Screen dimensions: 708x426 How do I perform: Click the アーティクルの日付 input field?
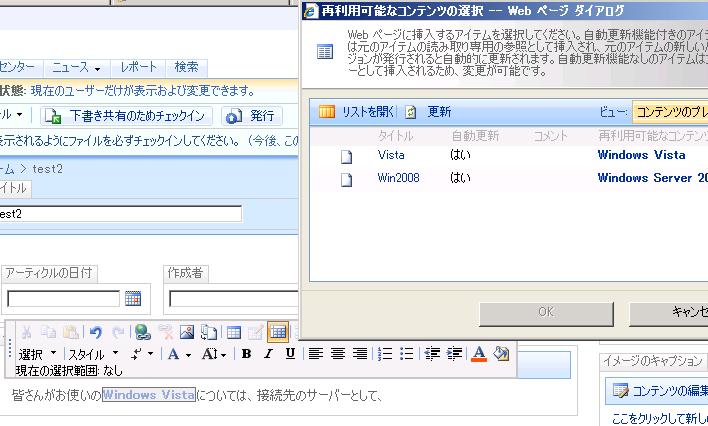[x=63, y=299]
